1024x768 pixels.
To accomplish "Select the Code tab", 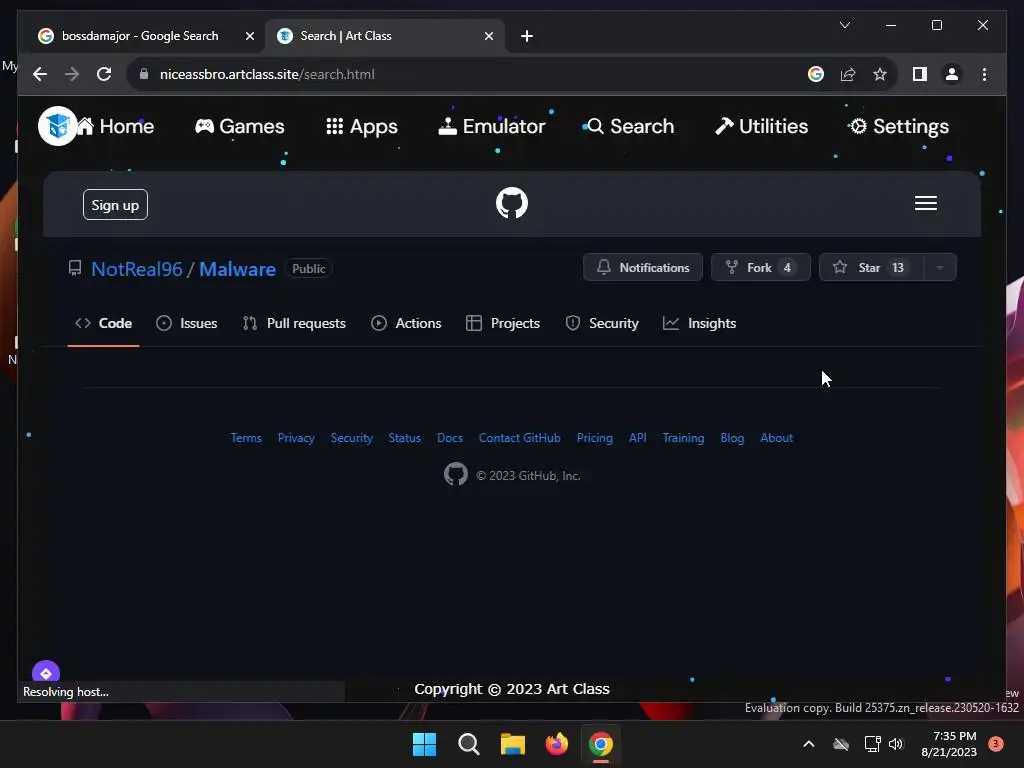I will point(103,323).
